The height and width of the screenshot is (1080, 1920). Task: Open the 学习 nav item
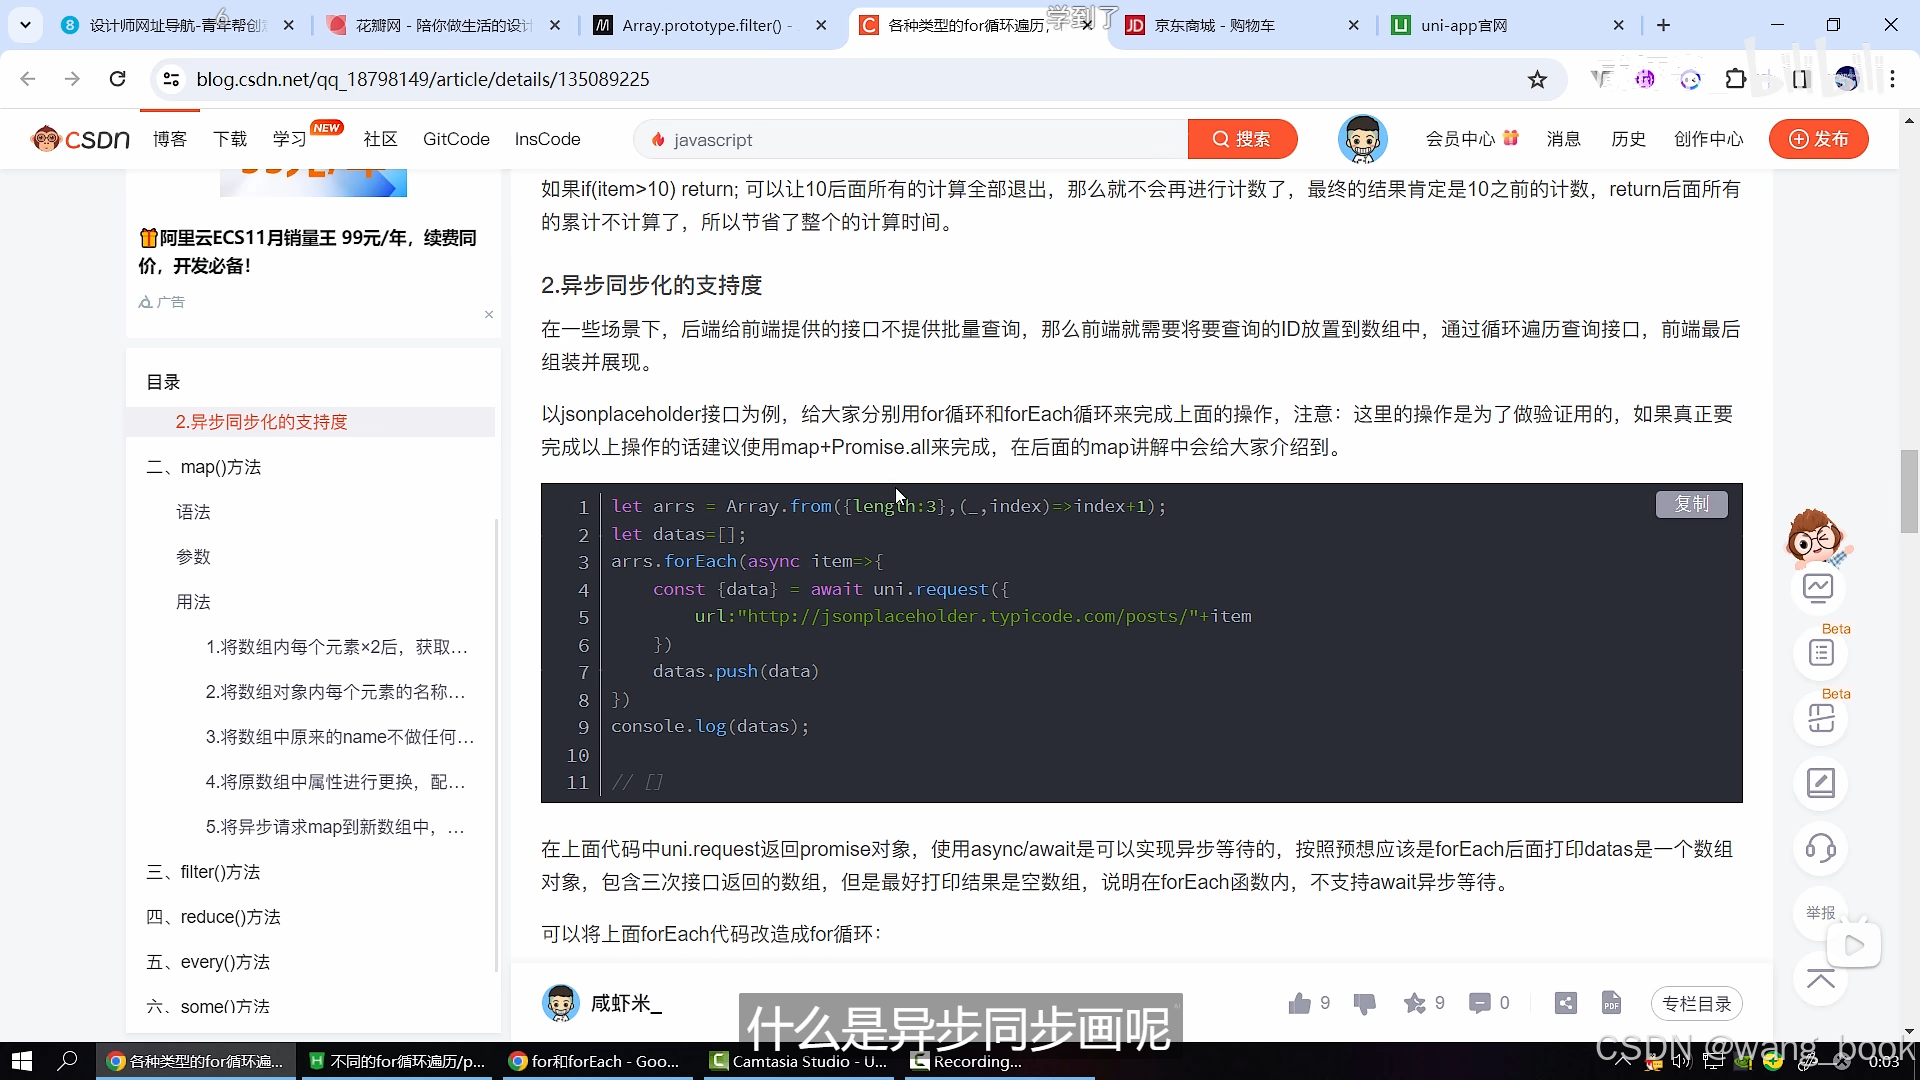pyautogui.click(x=290, y=139)
